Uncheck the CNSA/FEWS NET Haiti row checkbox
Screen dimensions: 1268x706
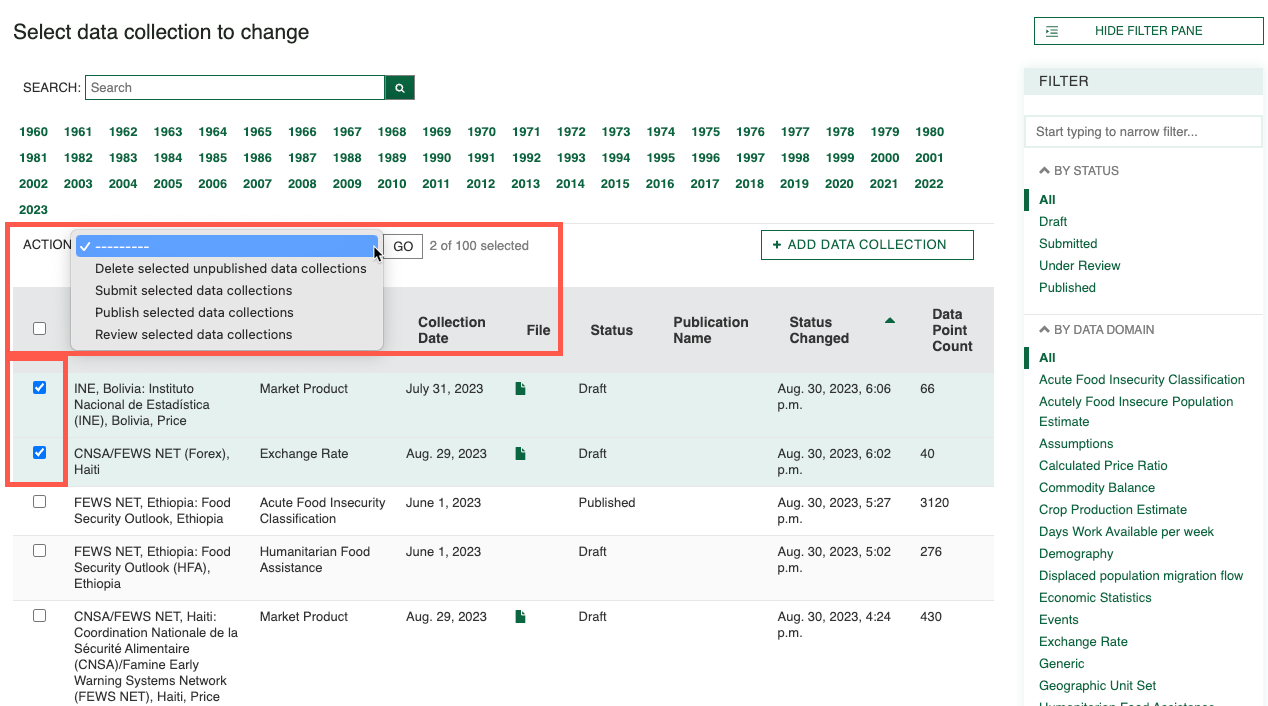point(38,452)
